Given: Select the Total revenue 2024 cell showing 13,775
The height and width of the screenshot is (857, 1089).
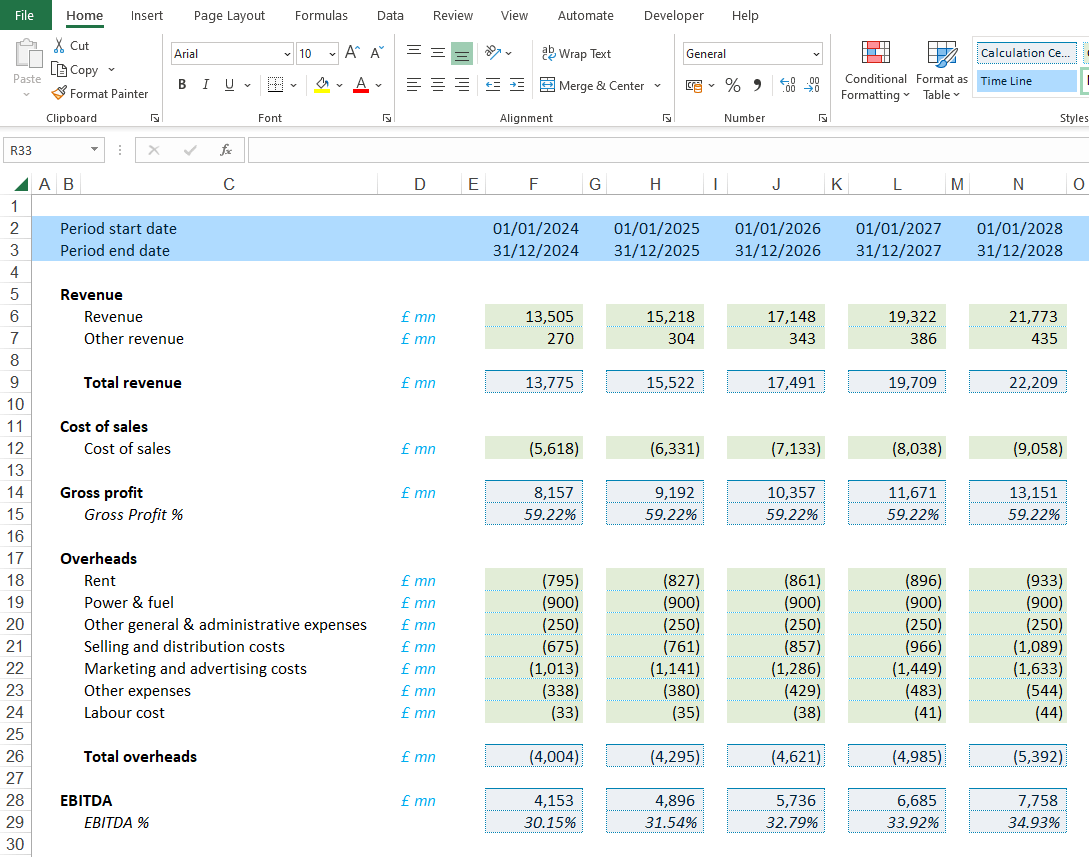Looking at the screenshot, I should 534,383.
